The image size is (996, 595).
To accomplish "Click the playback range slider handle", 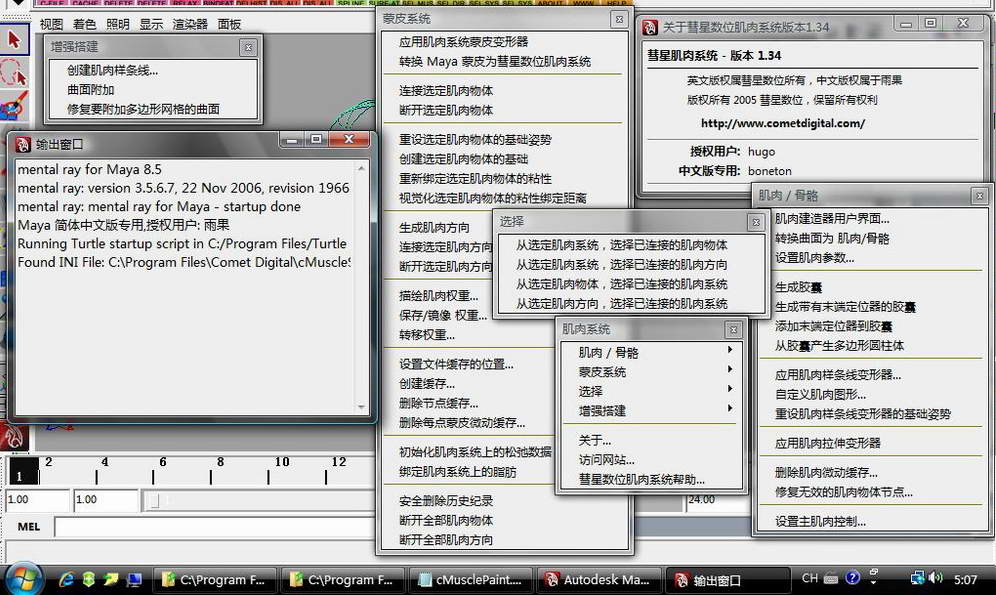I will 154,501.
